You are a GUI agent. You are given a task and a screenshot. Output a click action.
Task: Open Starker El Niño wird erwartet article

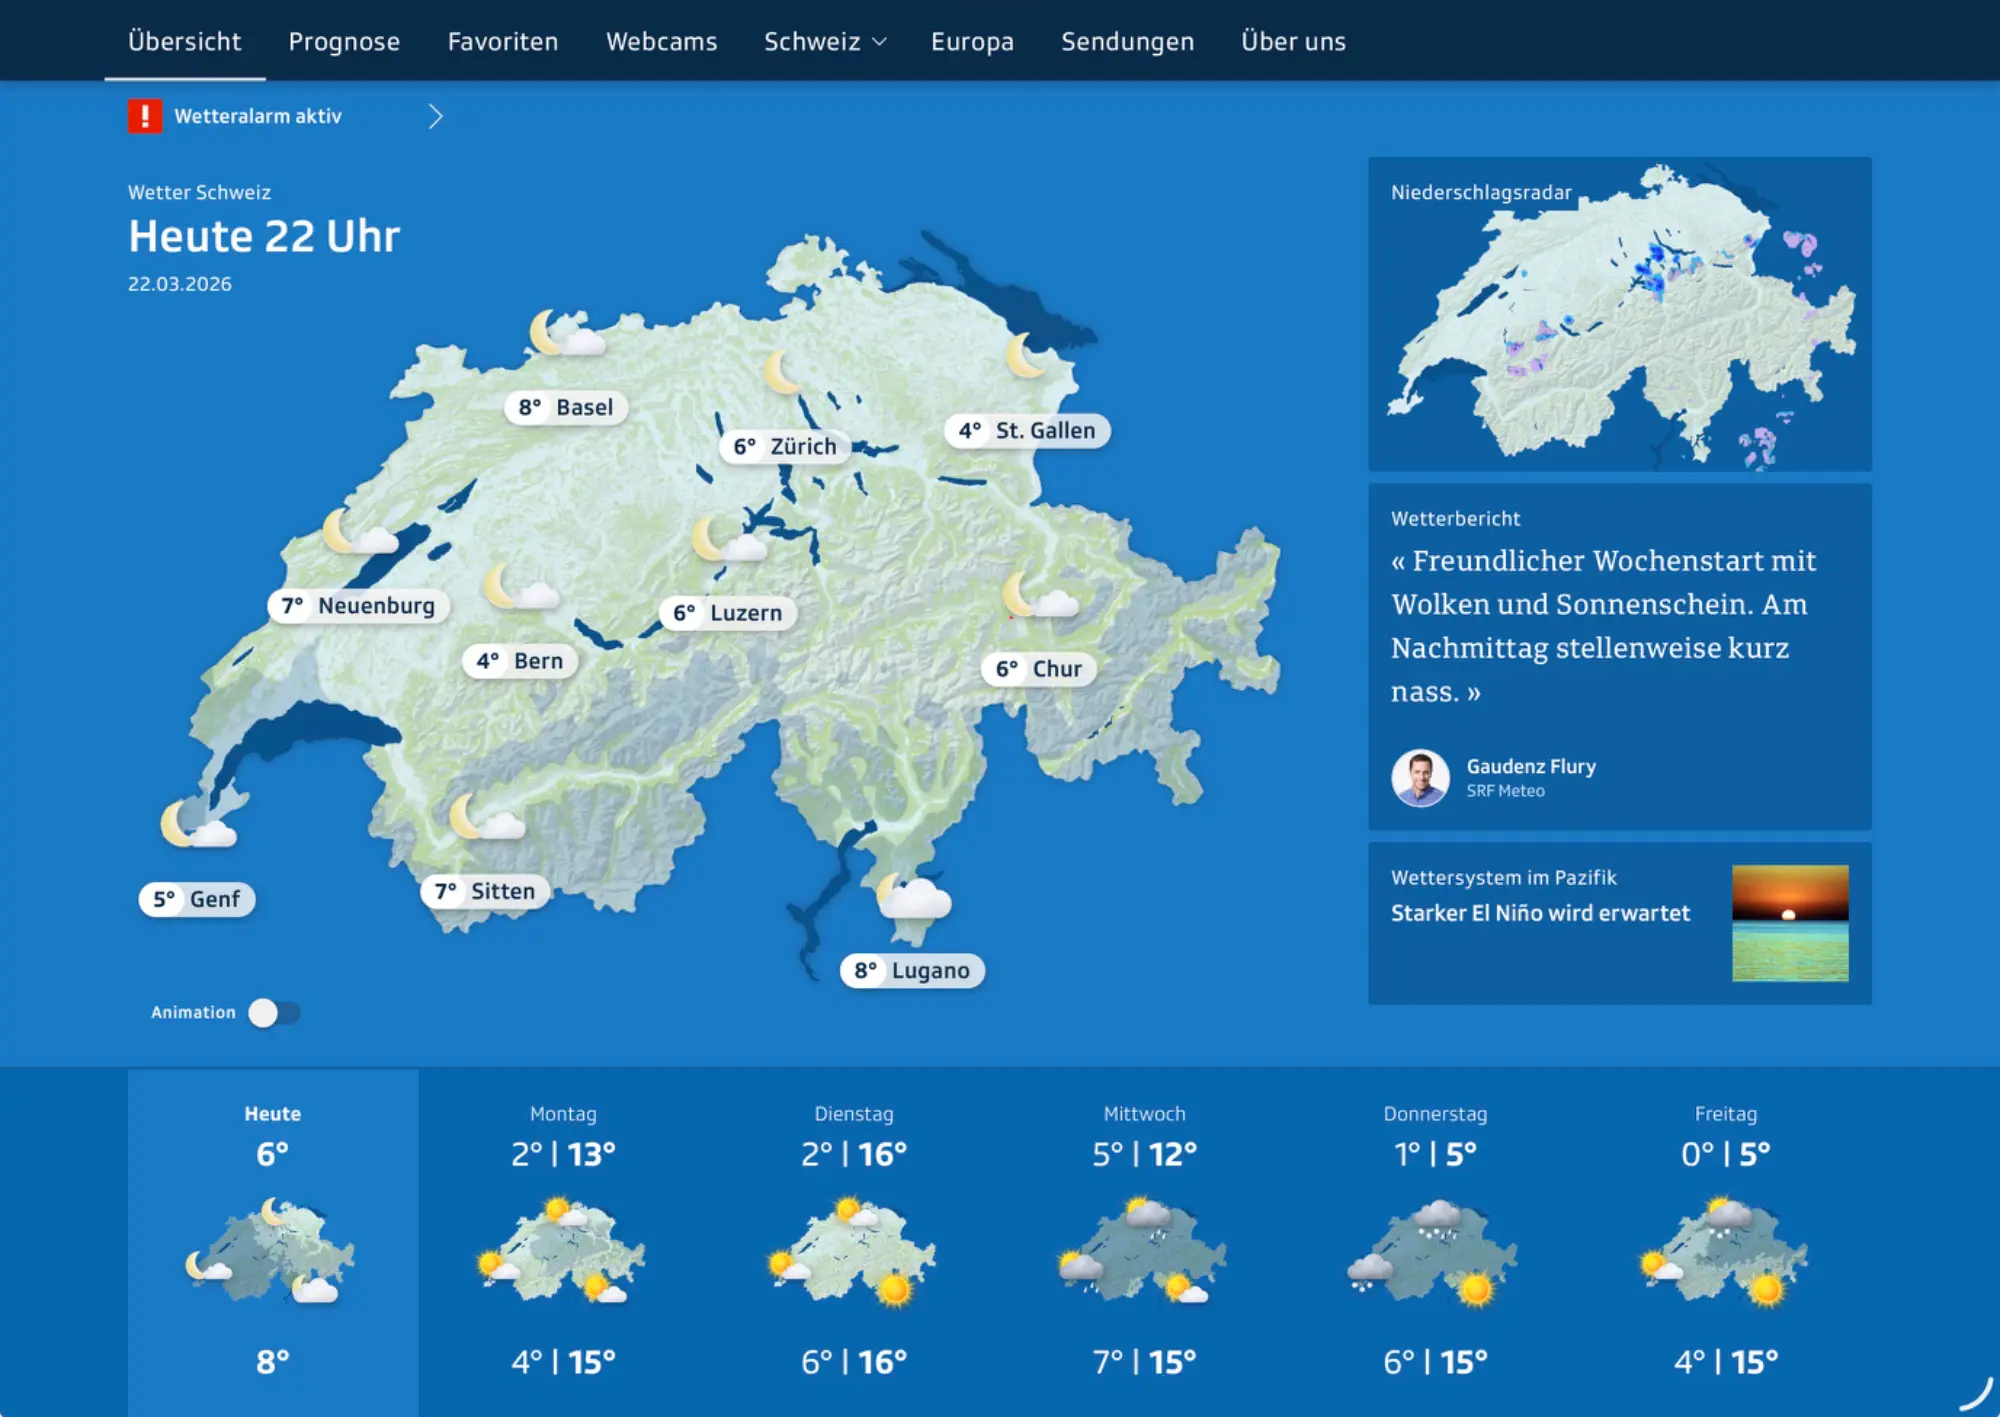1540,913
